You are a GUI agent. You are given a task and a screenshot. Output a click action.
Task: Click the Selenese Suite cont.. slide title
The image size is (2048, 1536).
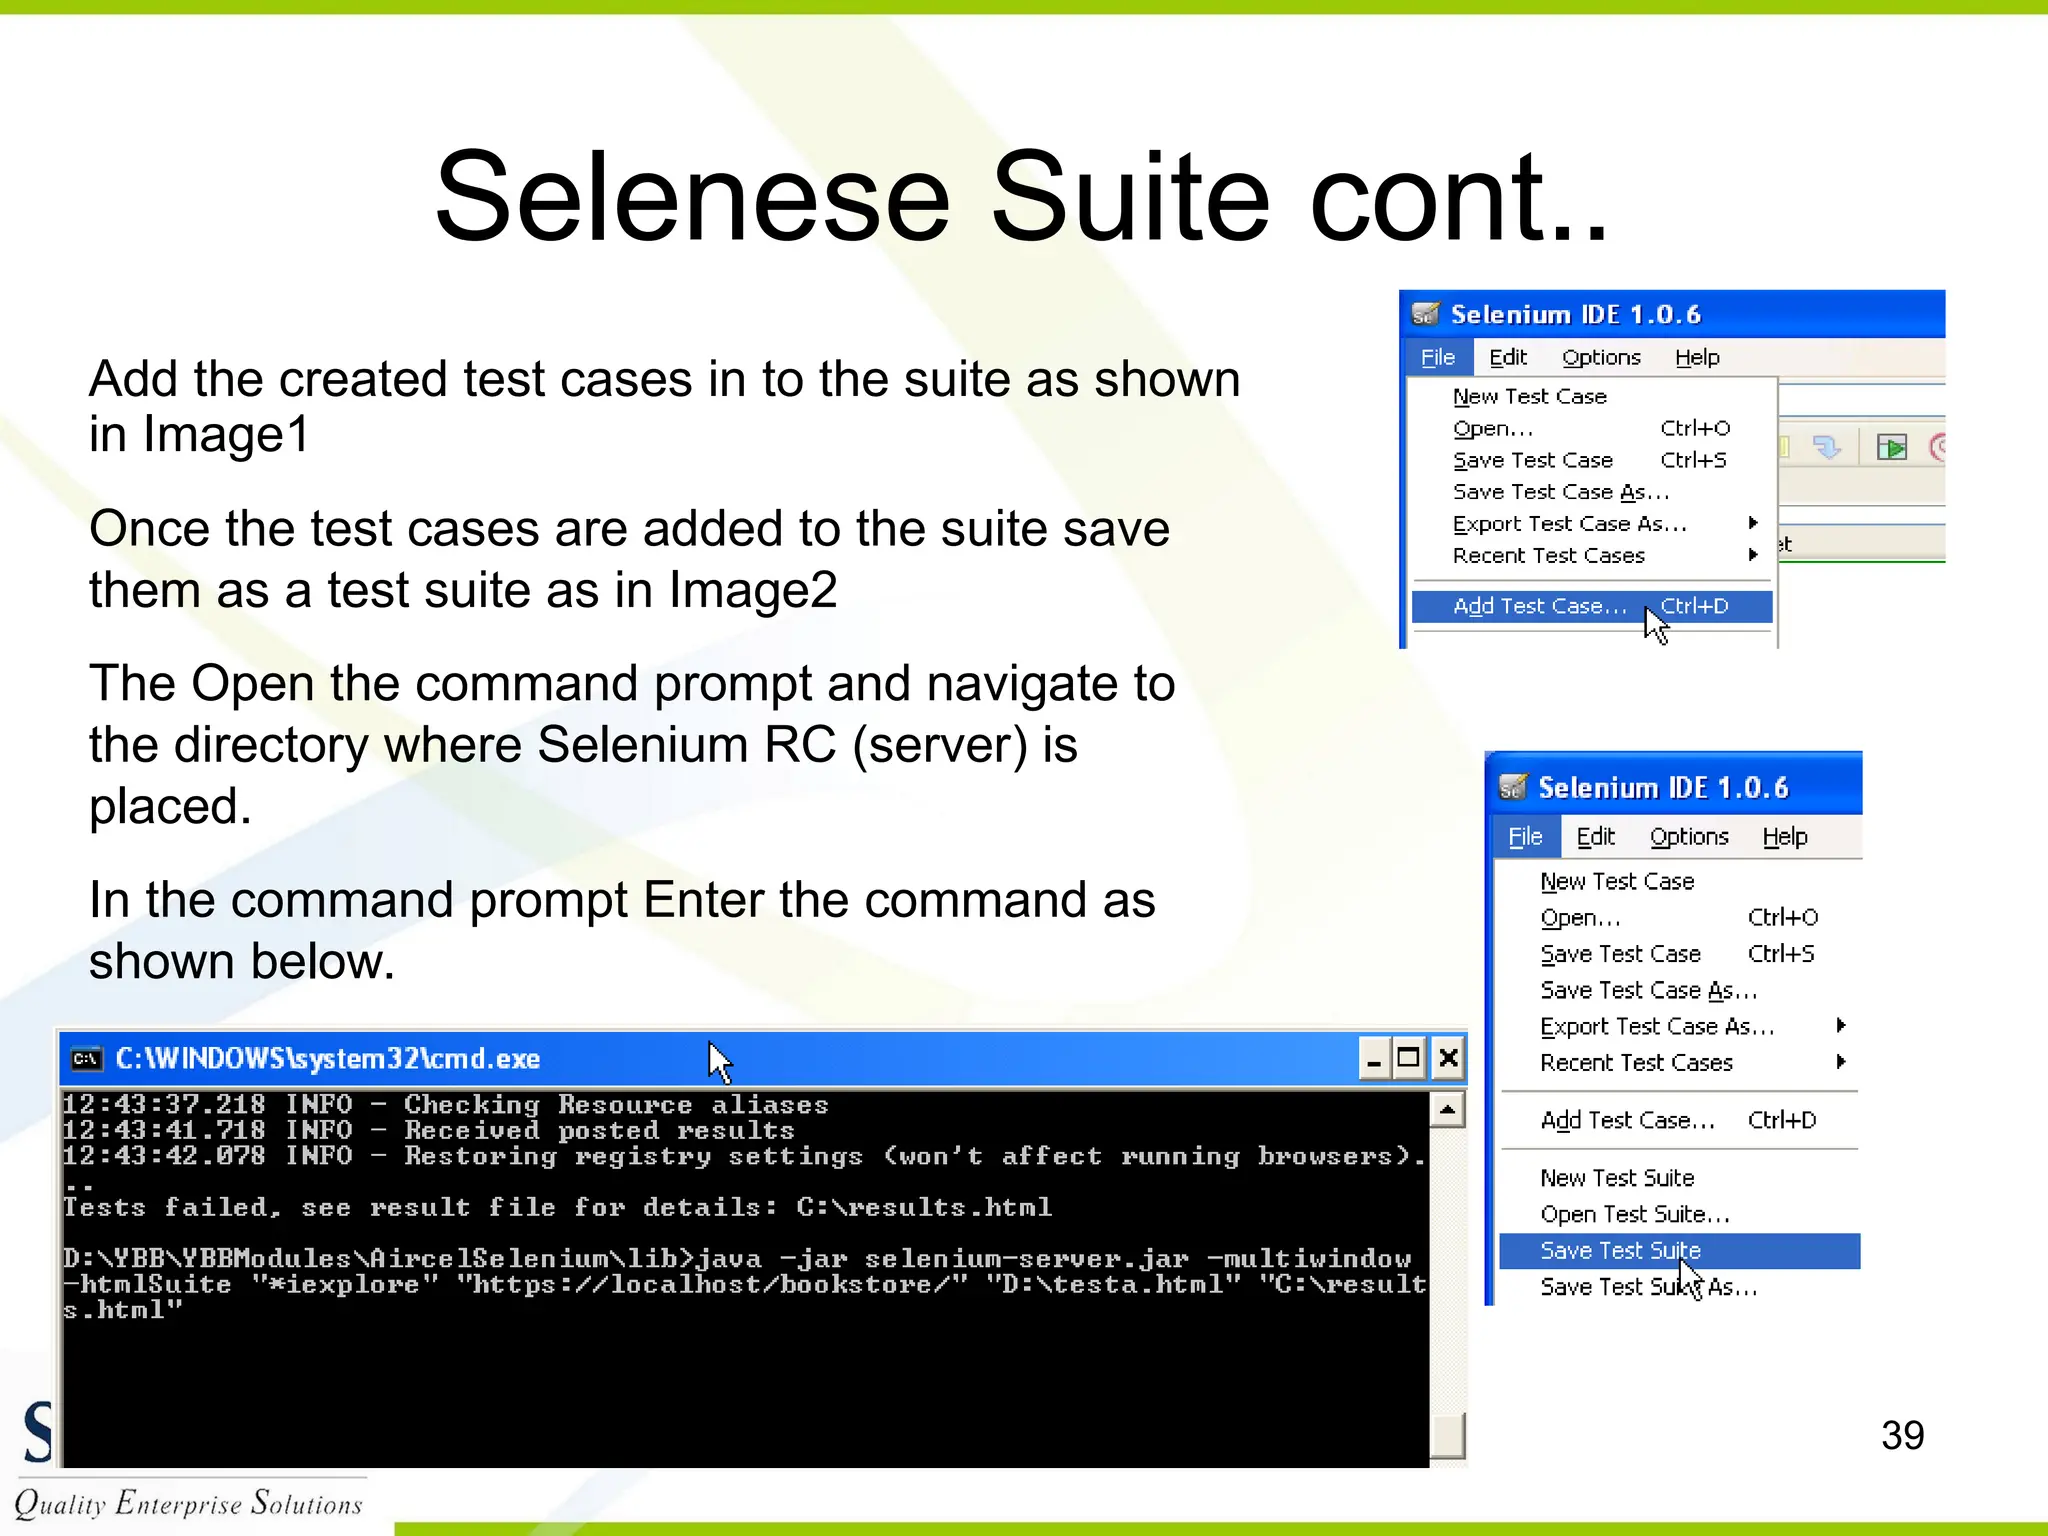pyautogui.click(x=1022, y=196)
